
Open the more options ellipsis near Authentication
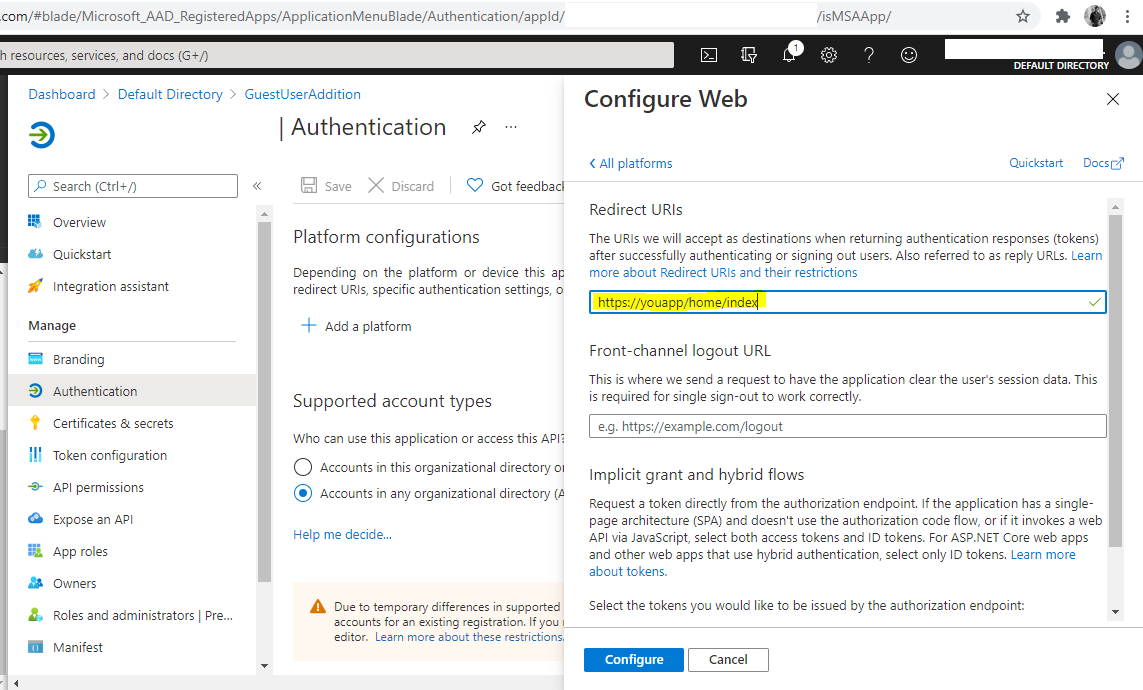[510, 126]
